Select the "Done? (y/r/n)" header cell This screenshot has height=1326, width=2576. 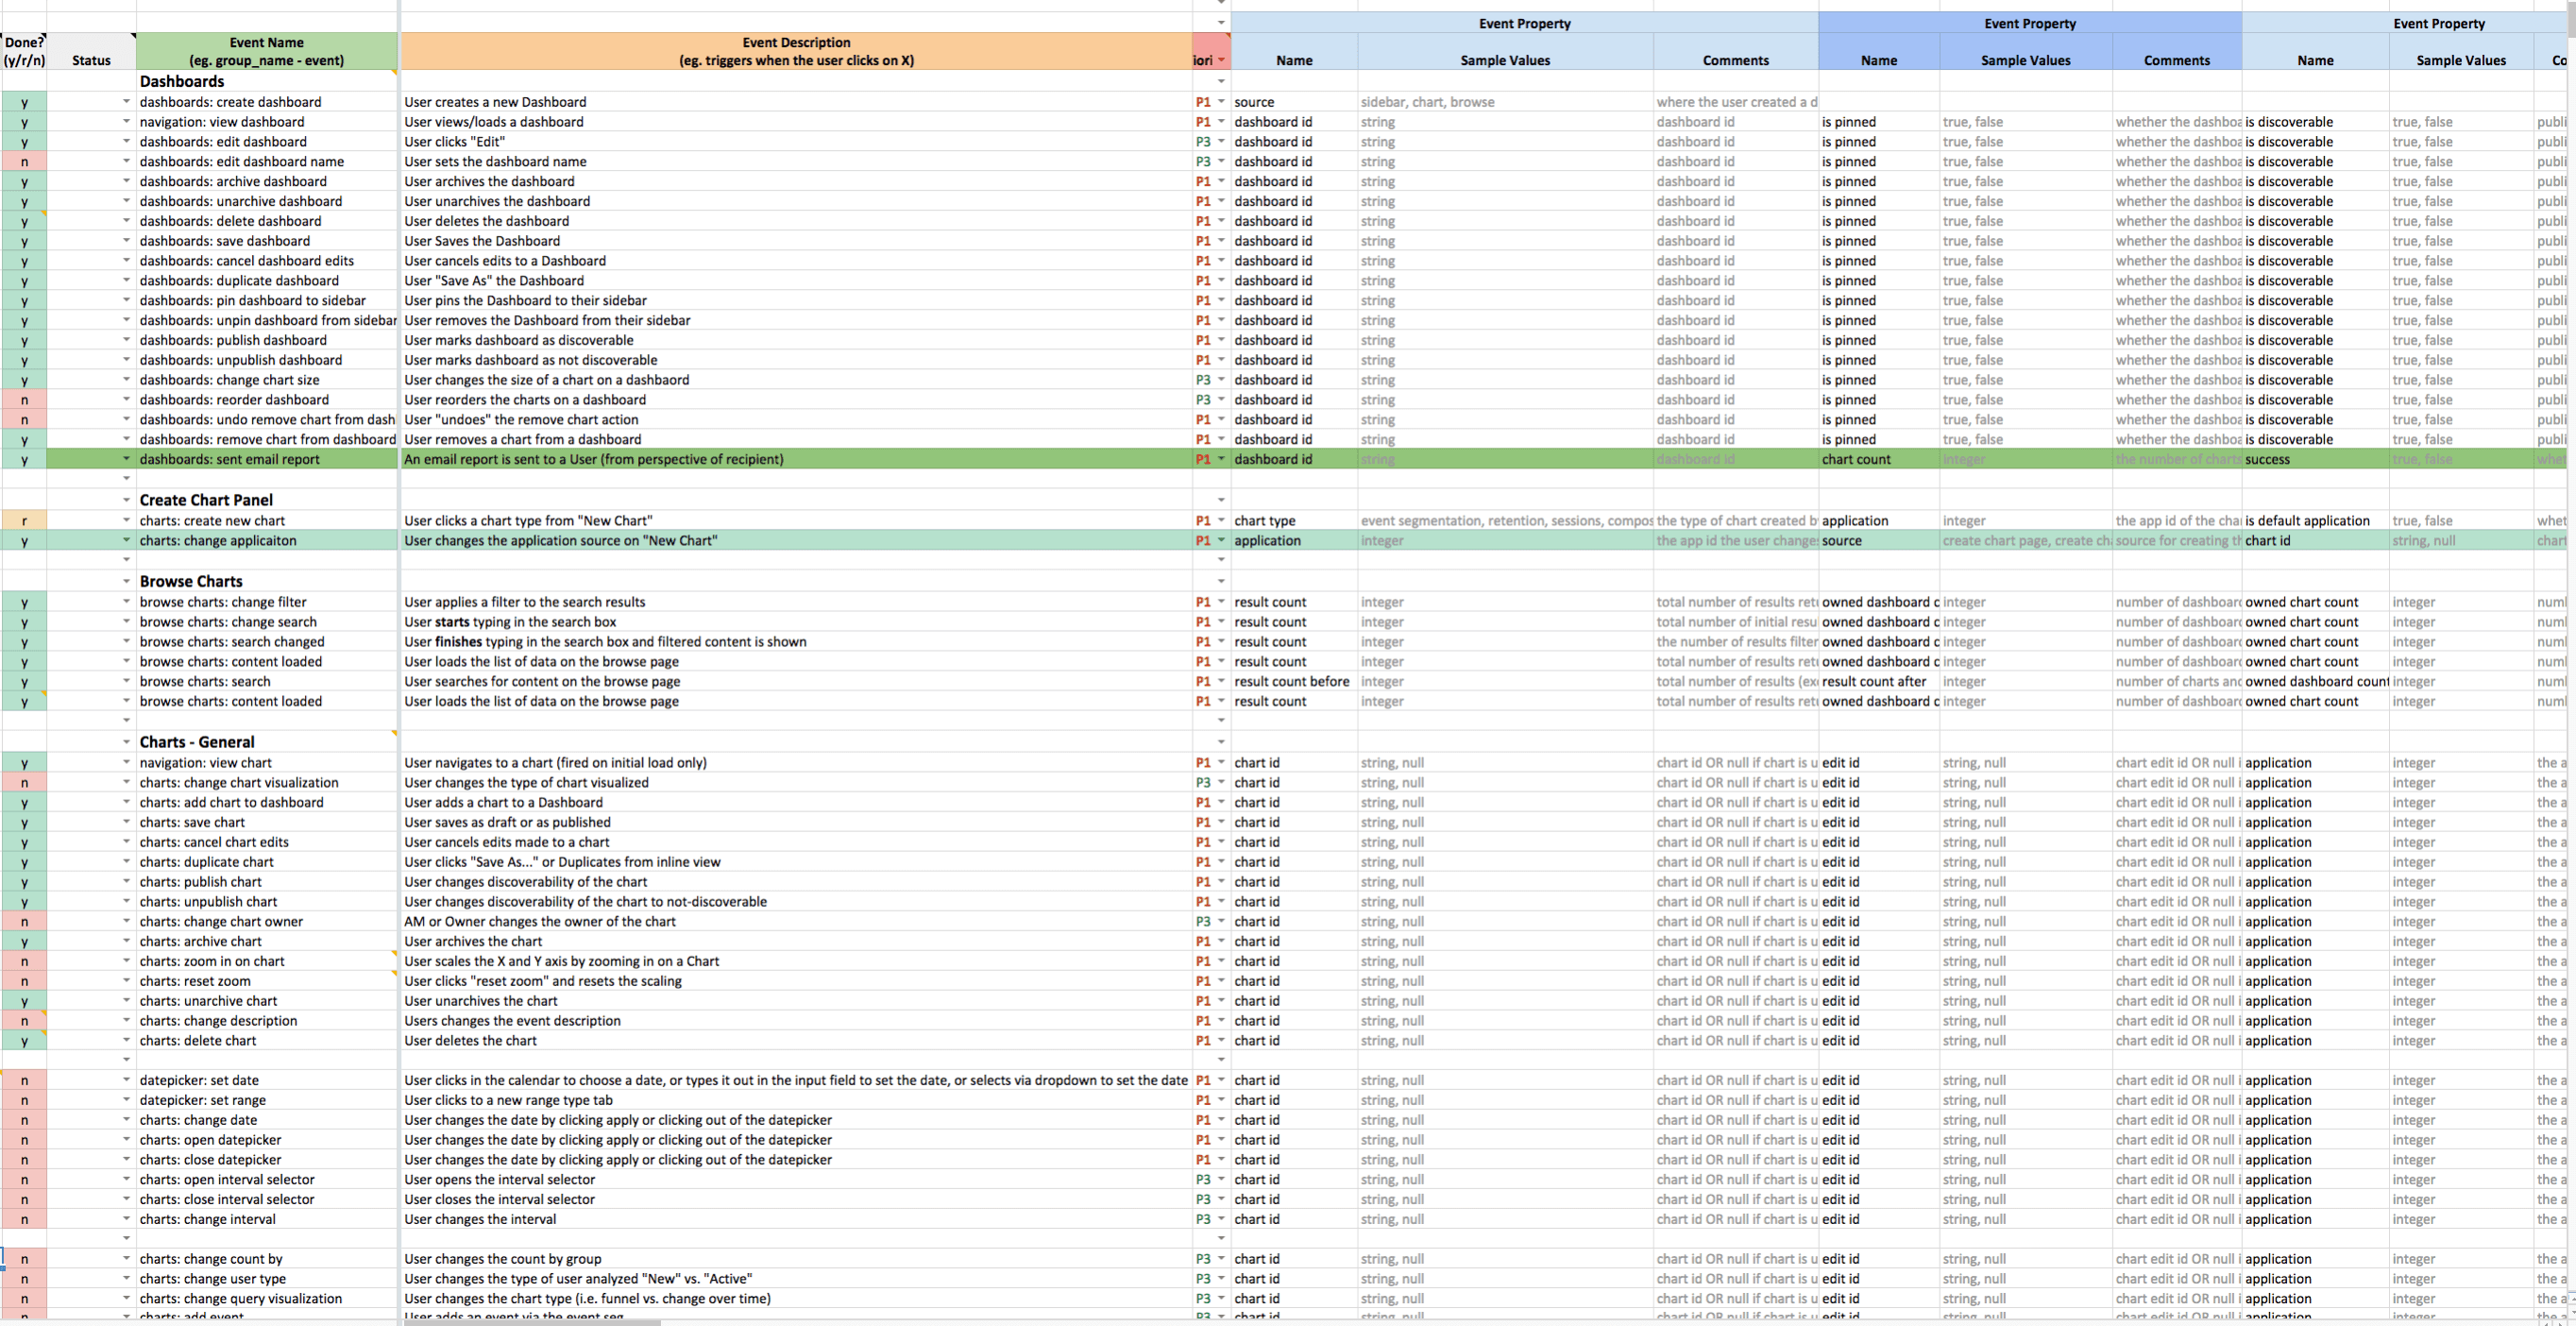click(x=24, y=51)
